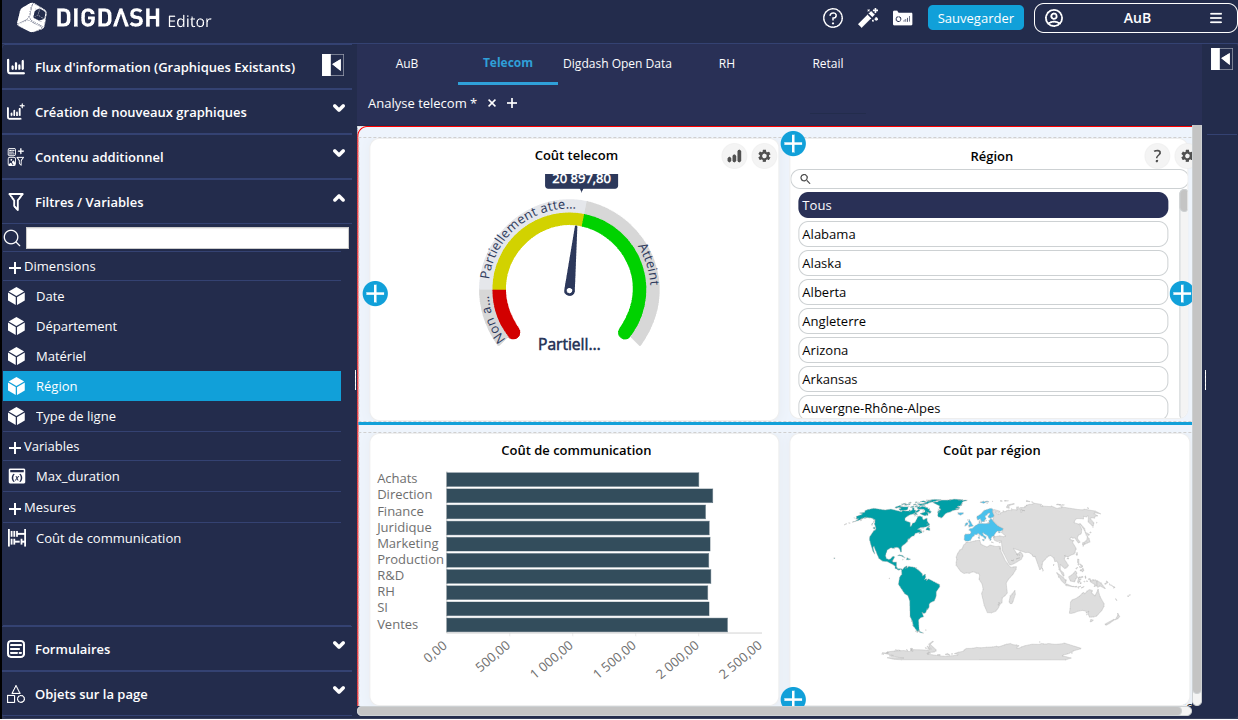This screenshot has width=1238, height=720.
Task: Expand Création de nouveaux graphiques section
Action: pyautogui.click(x=339, y=109)
